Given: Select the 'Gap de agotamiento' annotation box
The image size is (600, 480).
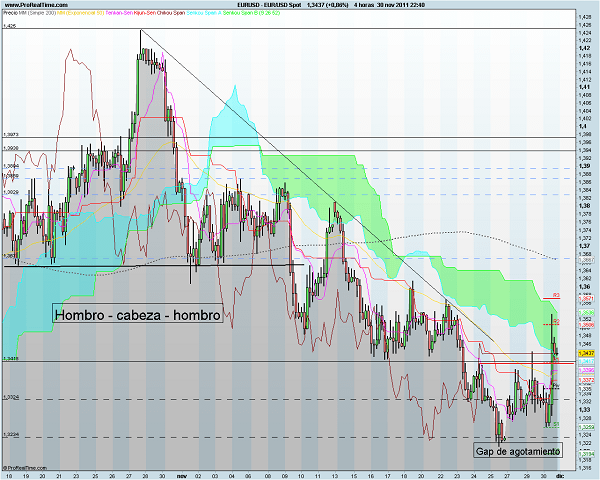Looking at the screenshot, I should tap(518, 451).
